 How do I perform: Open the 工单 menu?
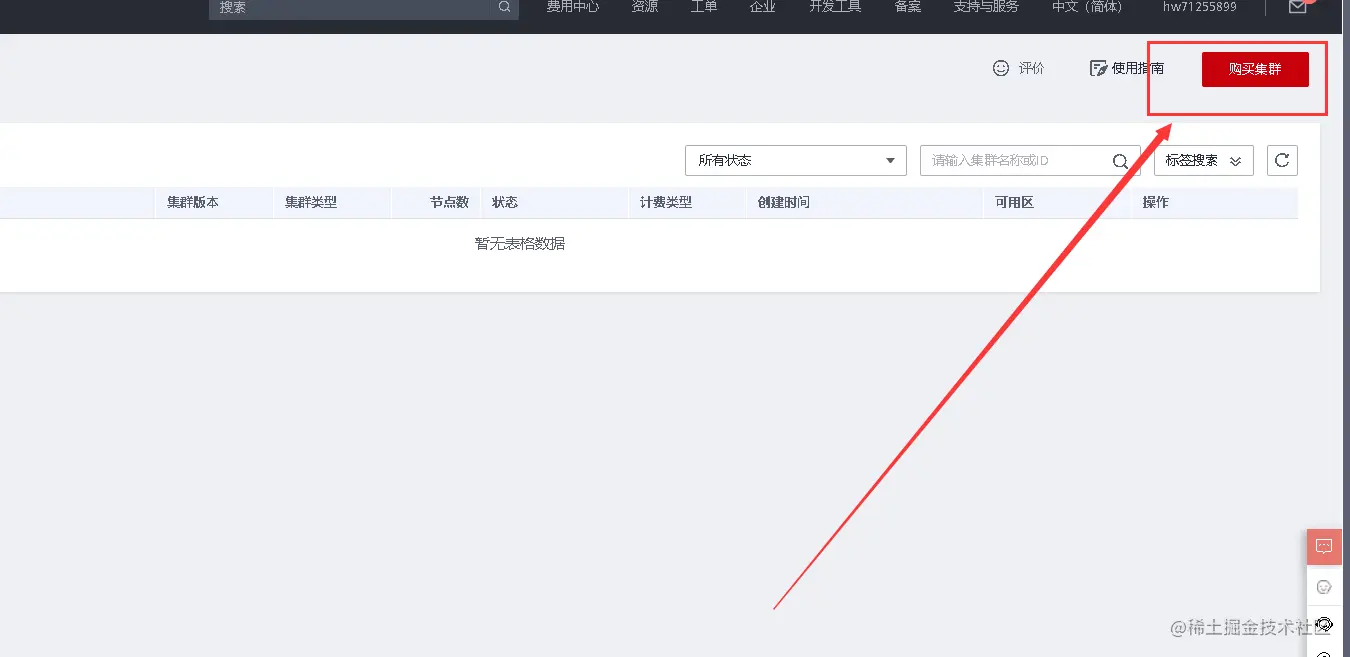coord(704,7)
